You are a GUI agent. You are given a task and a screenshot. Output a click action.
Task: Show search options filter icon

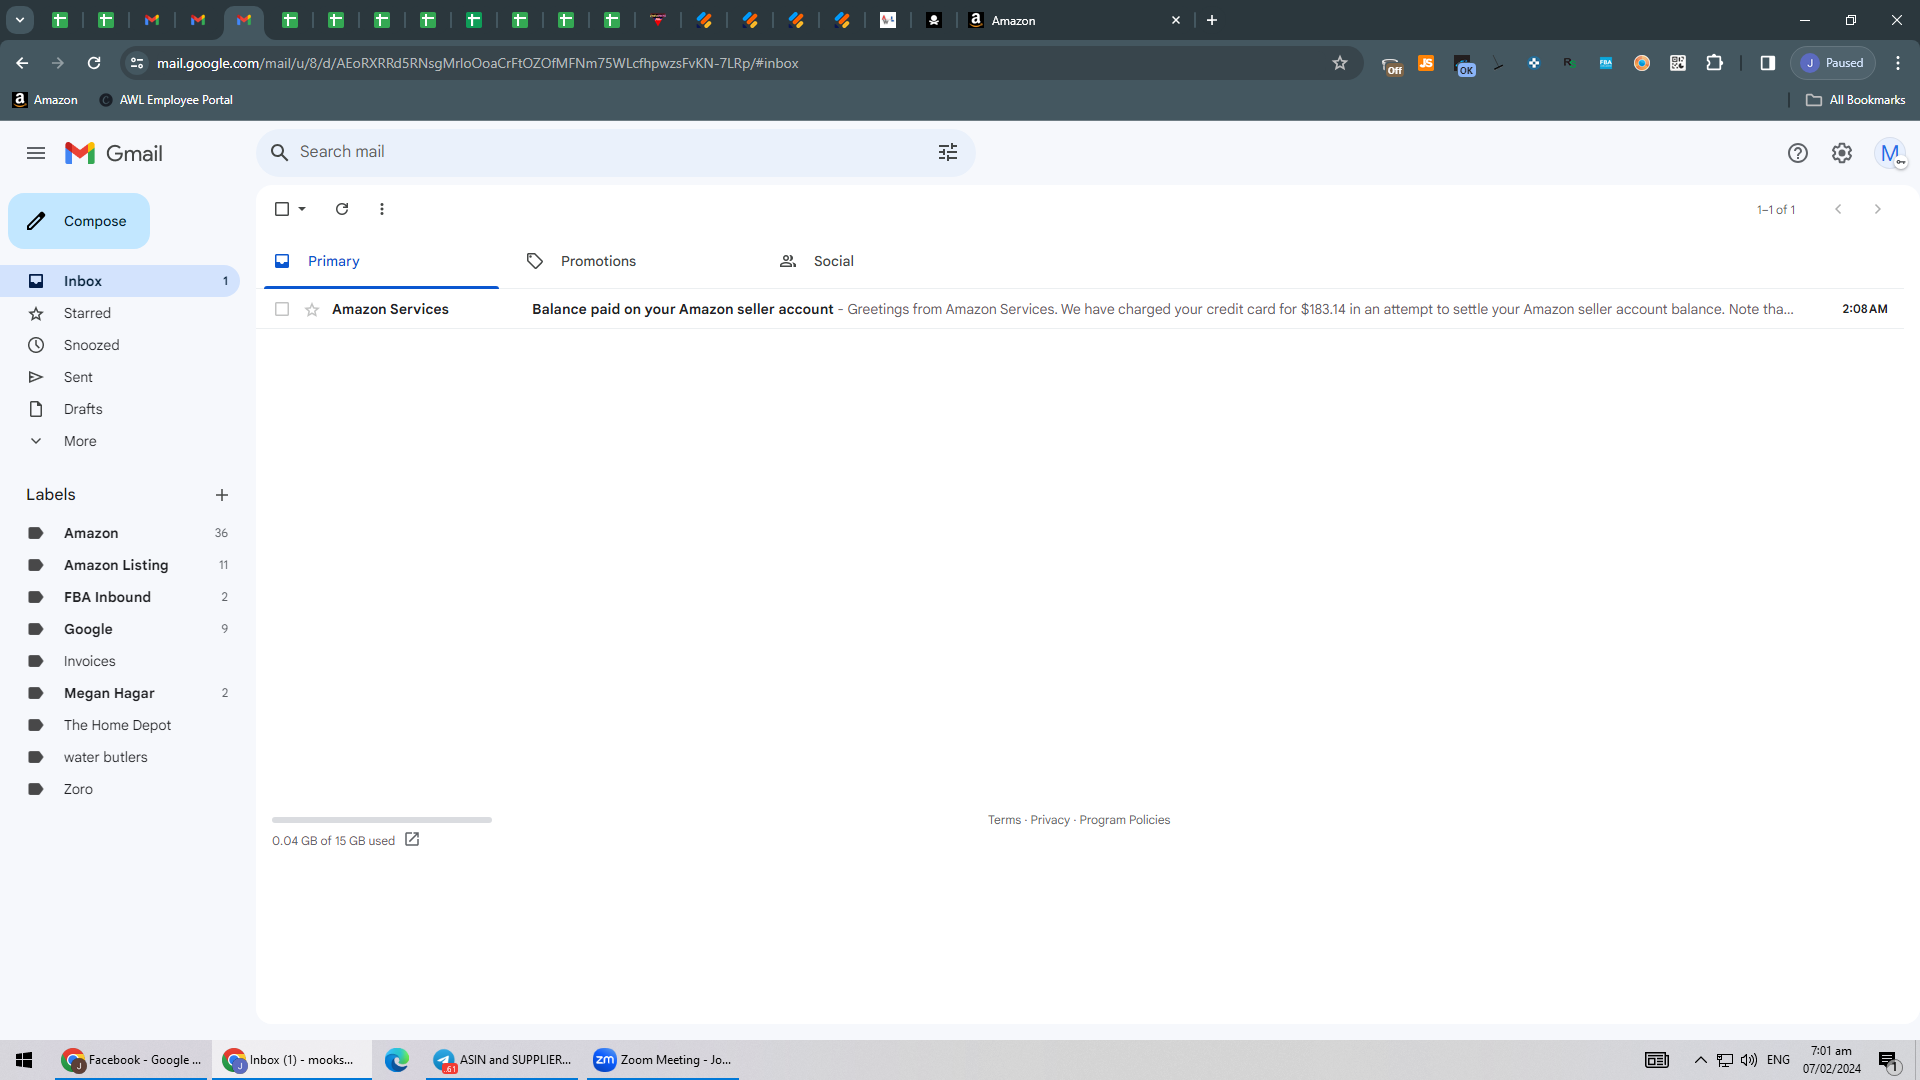point(948,152)
